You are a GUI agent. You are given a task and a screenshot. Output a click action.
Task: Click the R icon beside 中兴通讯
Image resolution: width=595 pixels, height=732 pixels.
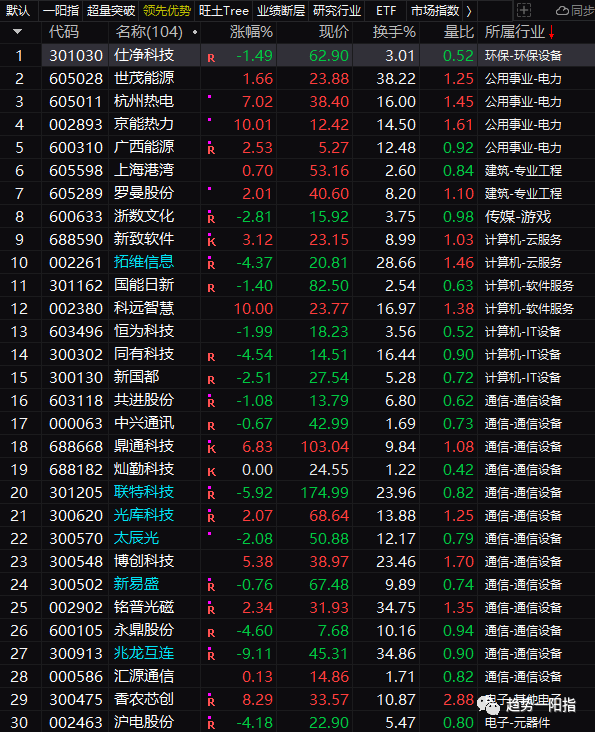coord(211,426)
